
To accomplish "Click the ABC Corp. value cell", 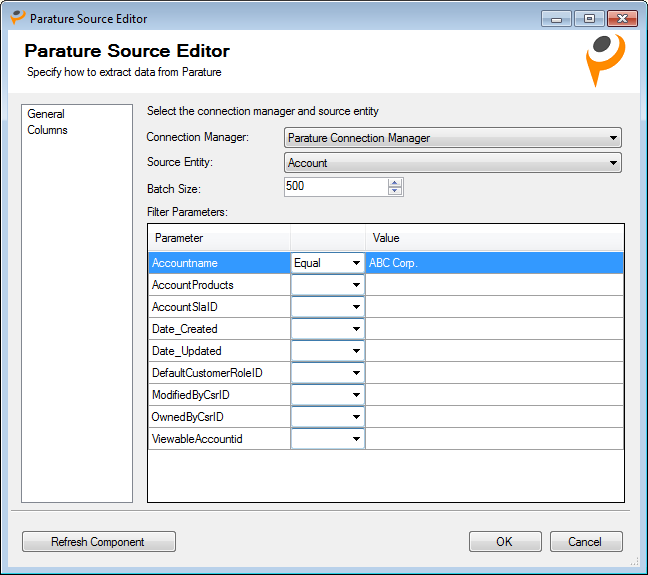I will 494,263.
